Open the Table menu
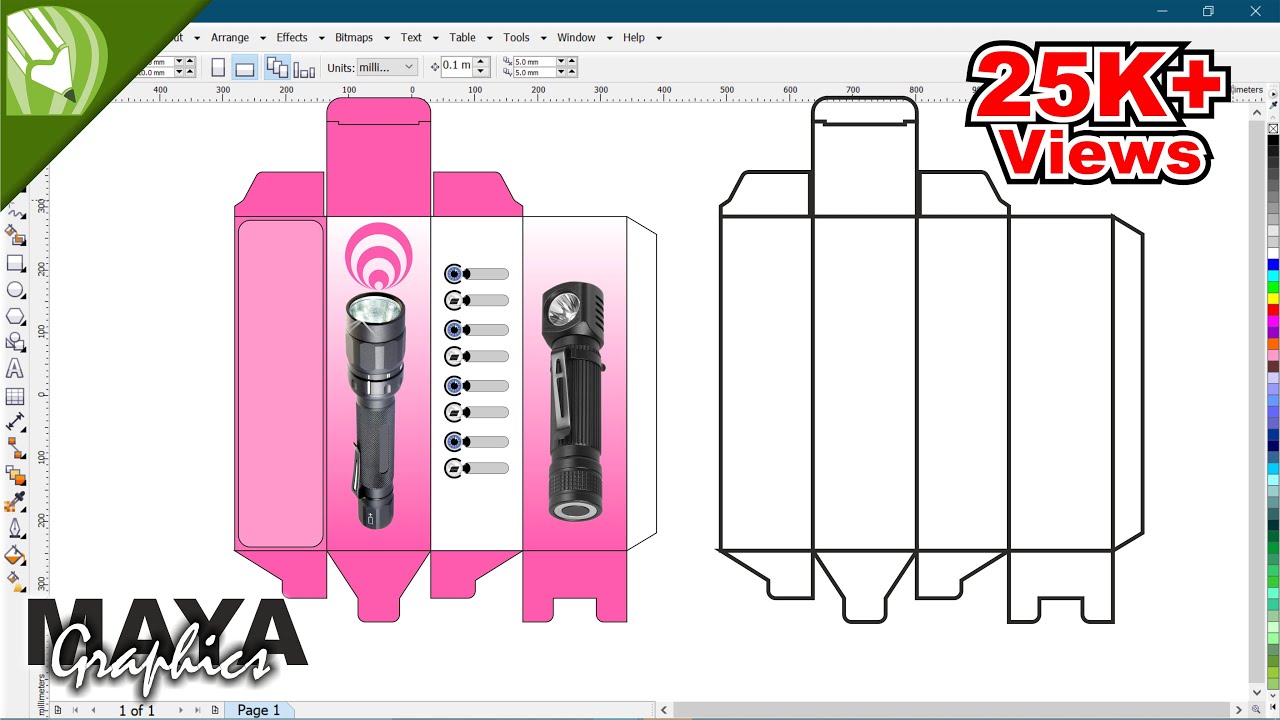 (462, 37)
